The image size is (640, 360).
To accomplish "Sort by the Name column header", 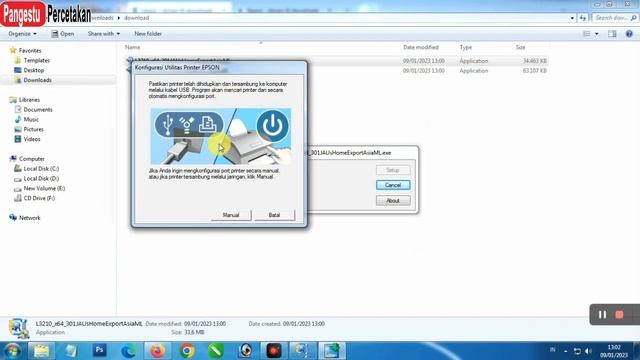I will 132,47.
